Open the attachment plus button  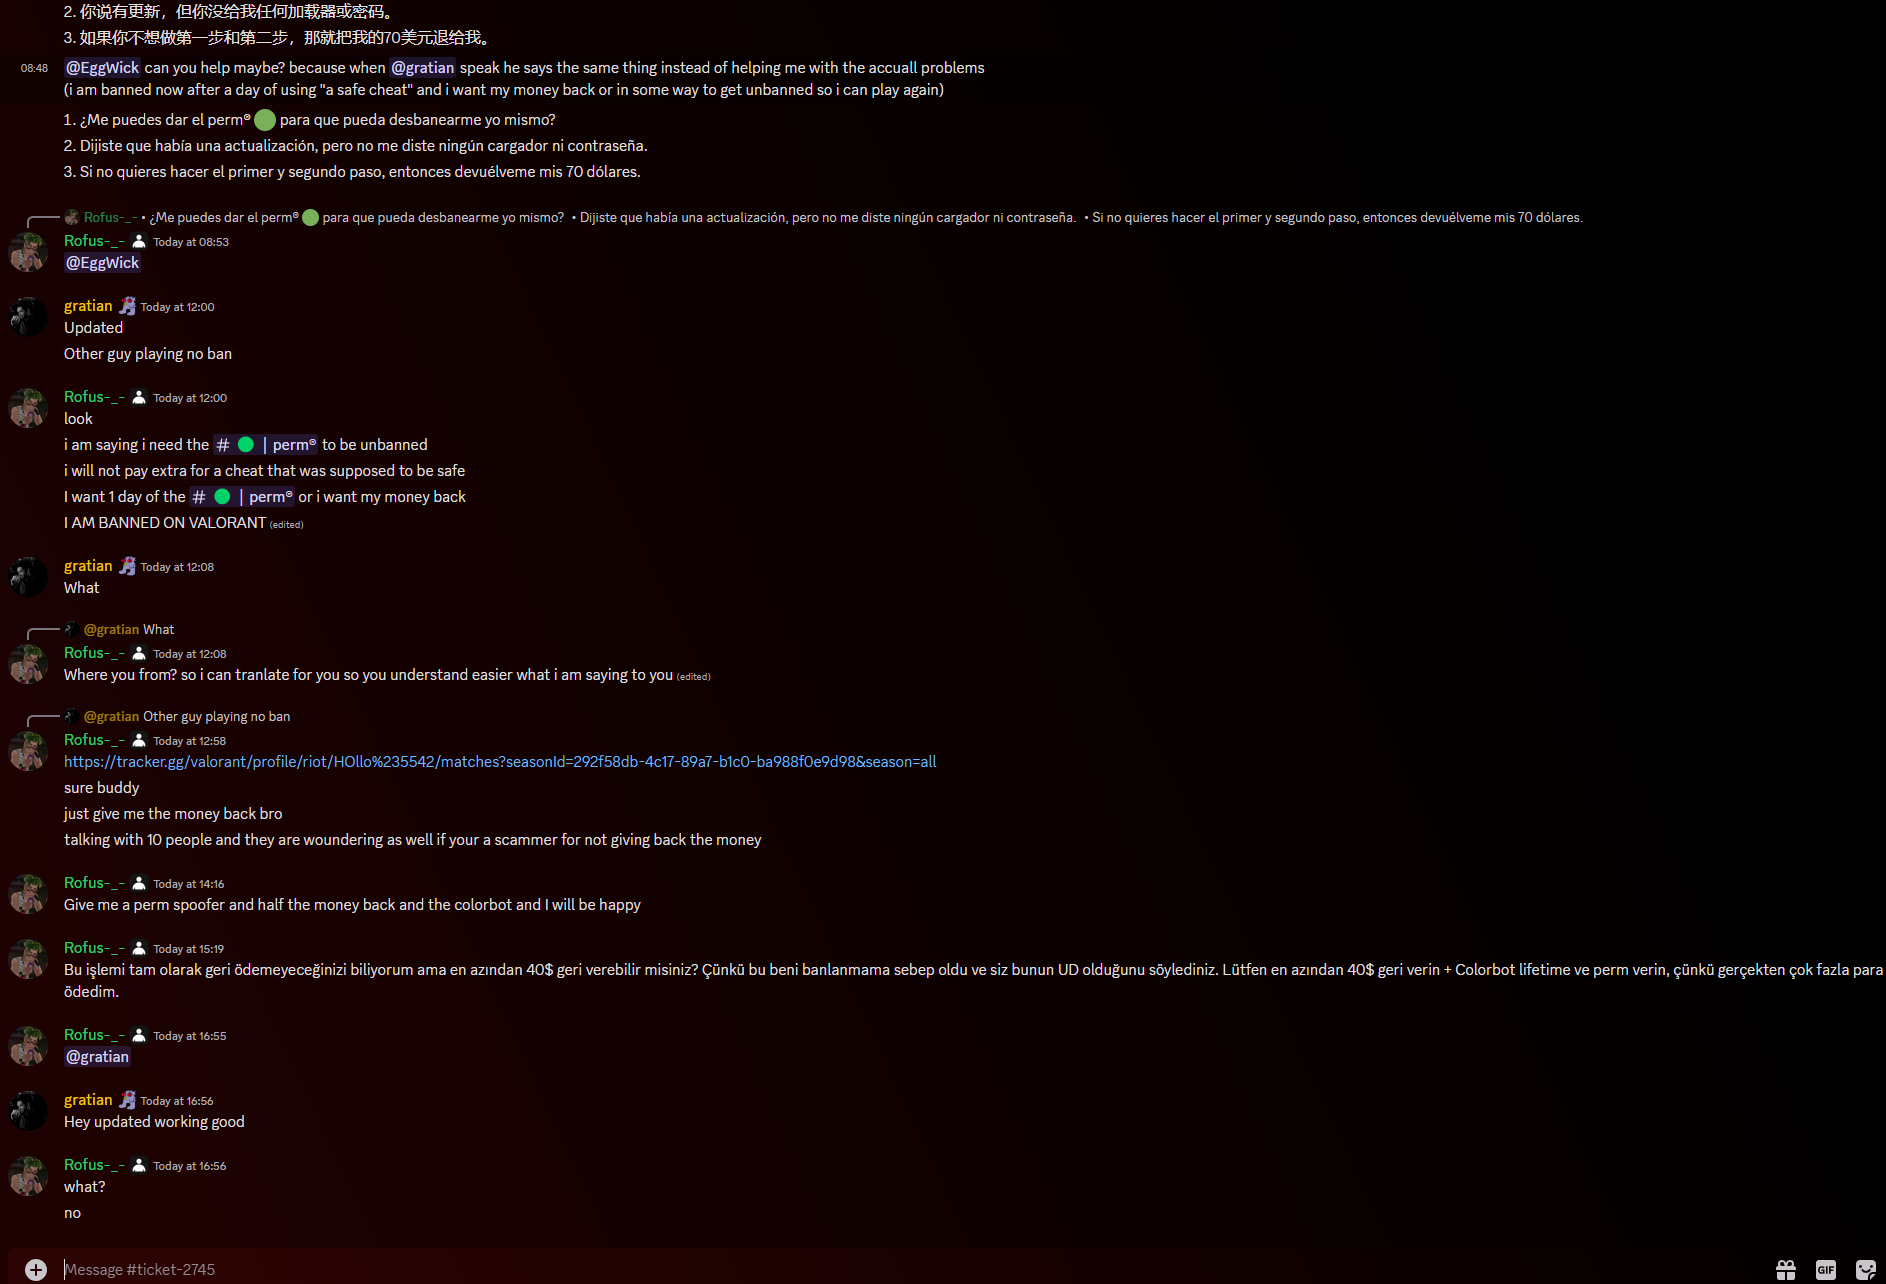36,1269
